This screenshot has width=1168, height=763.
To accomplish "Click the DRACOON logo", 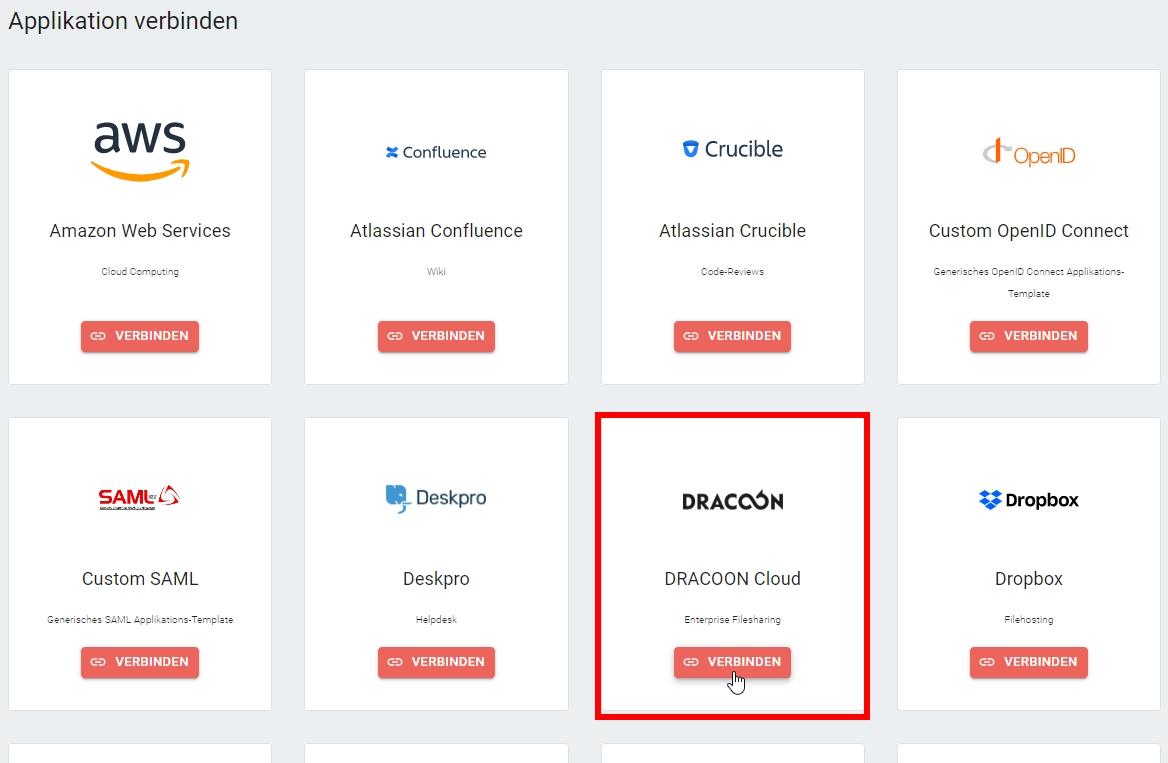I will point(732,501).
